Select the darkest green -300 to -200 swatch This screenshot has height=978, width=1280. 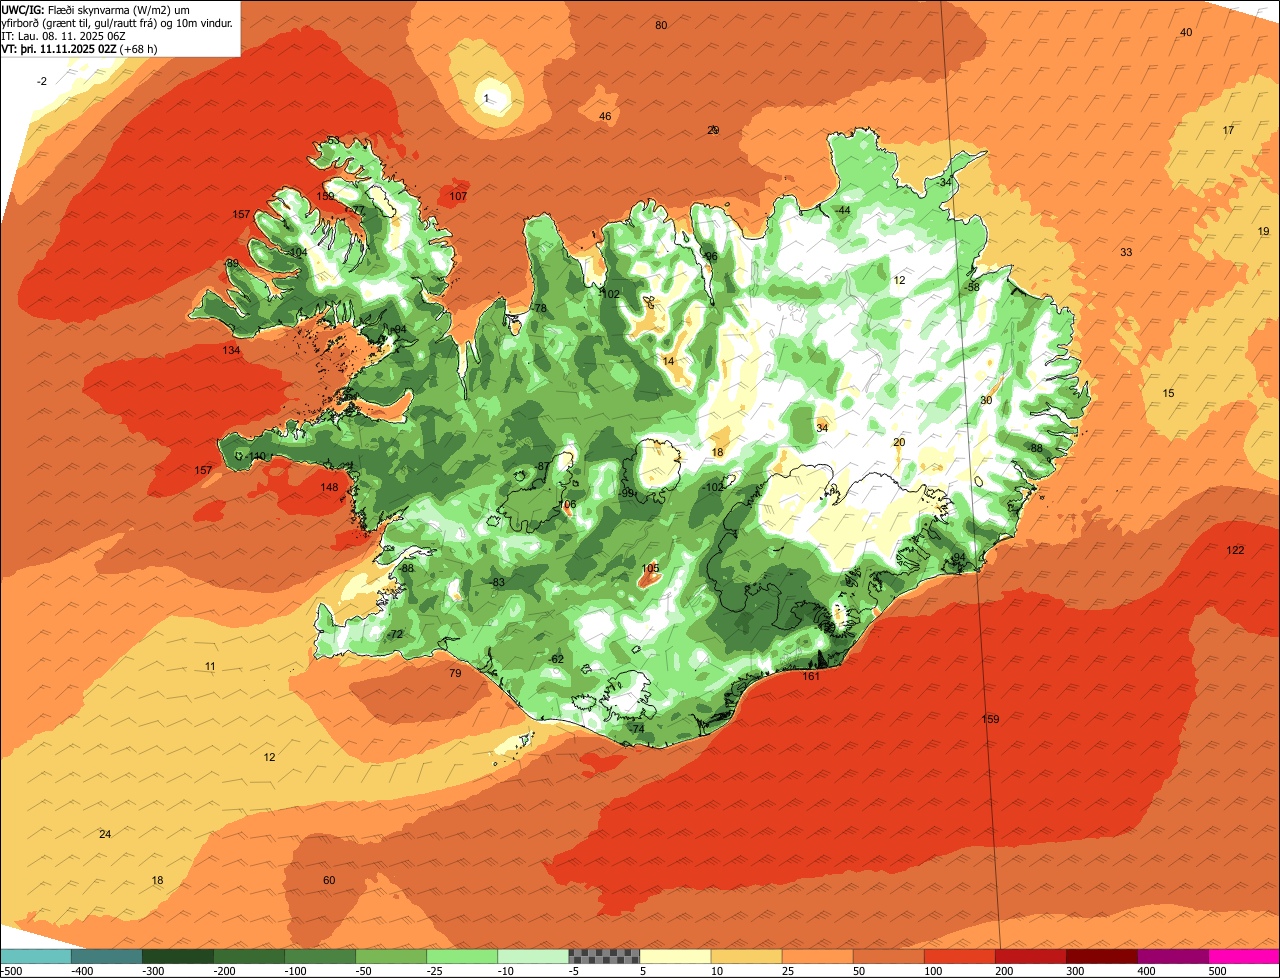pyautogui.click(x=178, y=956)
